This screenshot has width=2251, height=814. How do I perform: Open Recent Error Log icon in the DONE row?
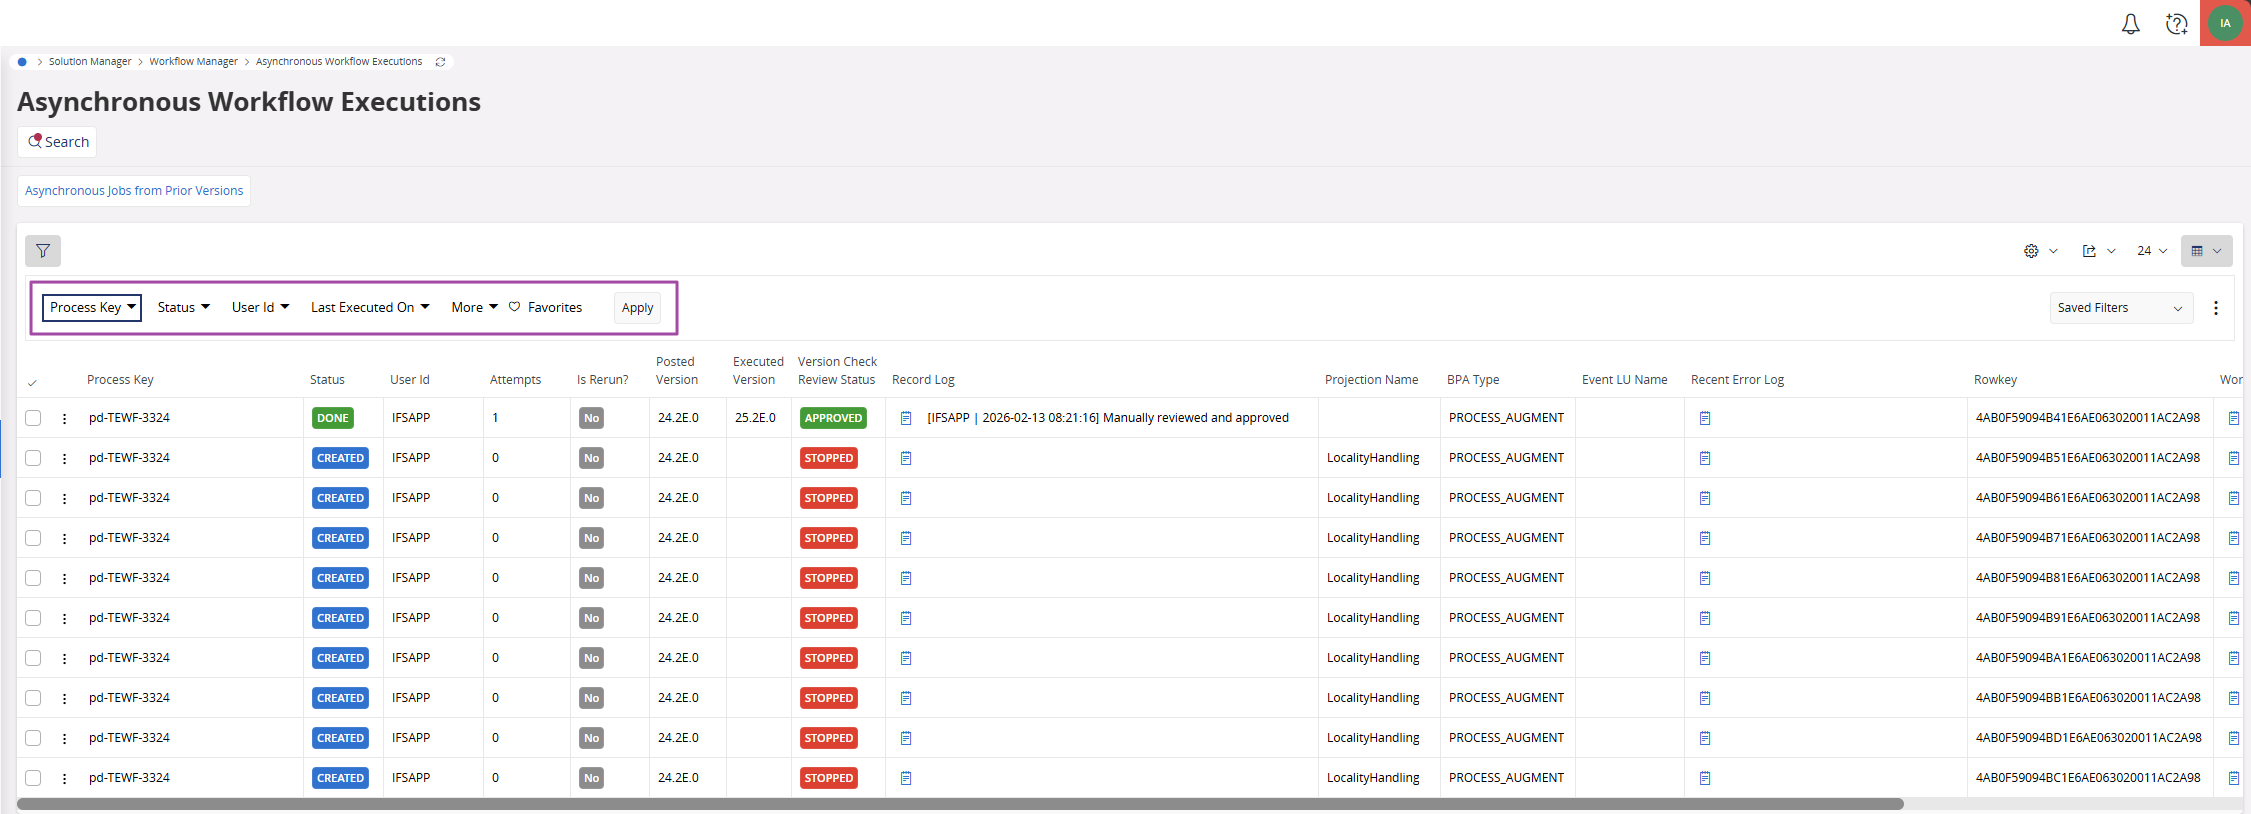click(x=1705, y=418)
